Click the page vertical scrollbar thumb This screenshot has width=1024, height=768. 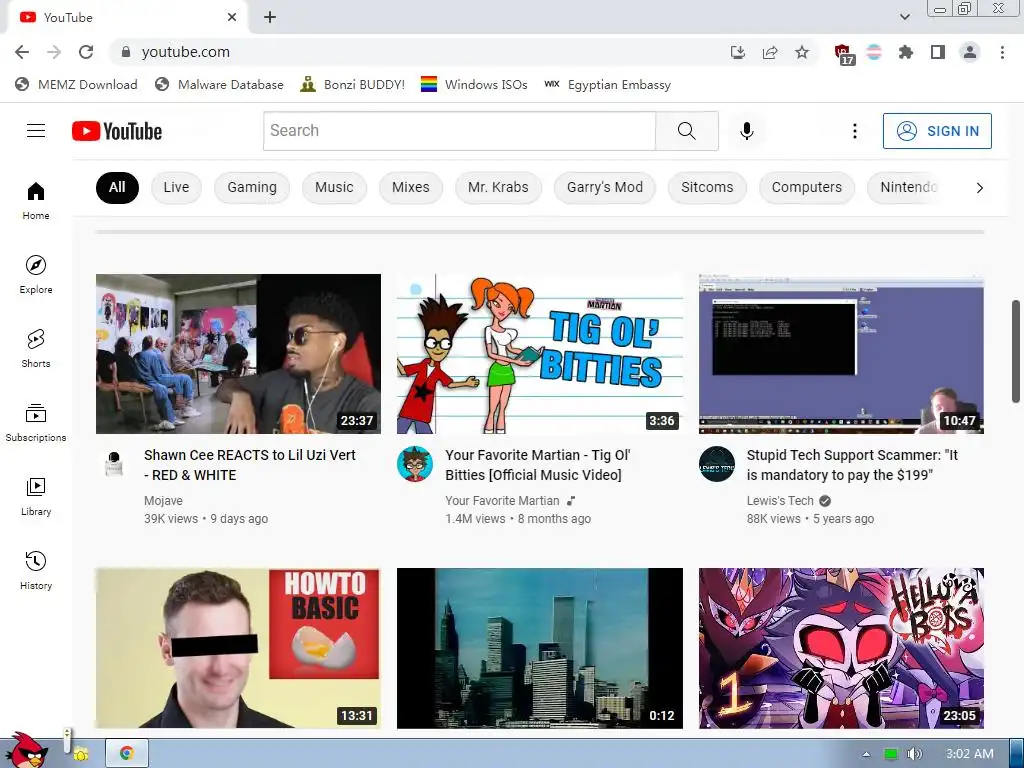pos(1016,351)
